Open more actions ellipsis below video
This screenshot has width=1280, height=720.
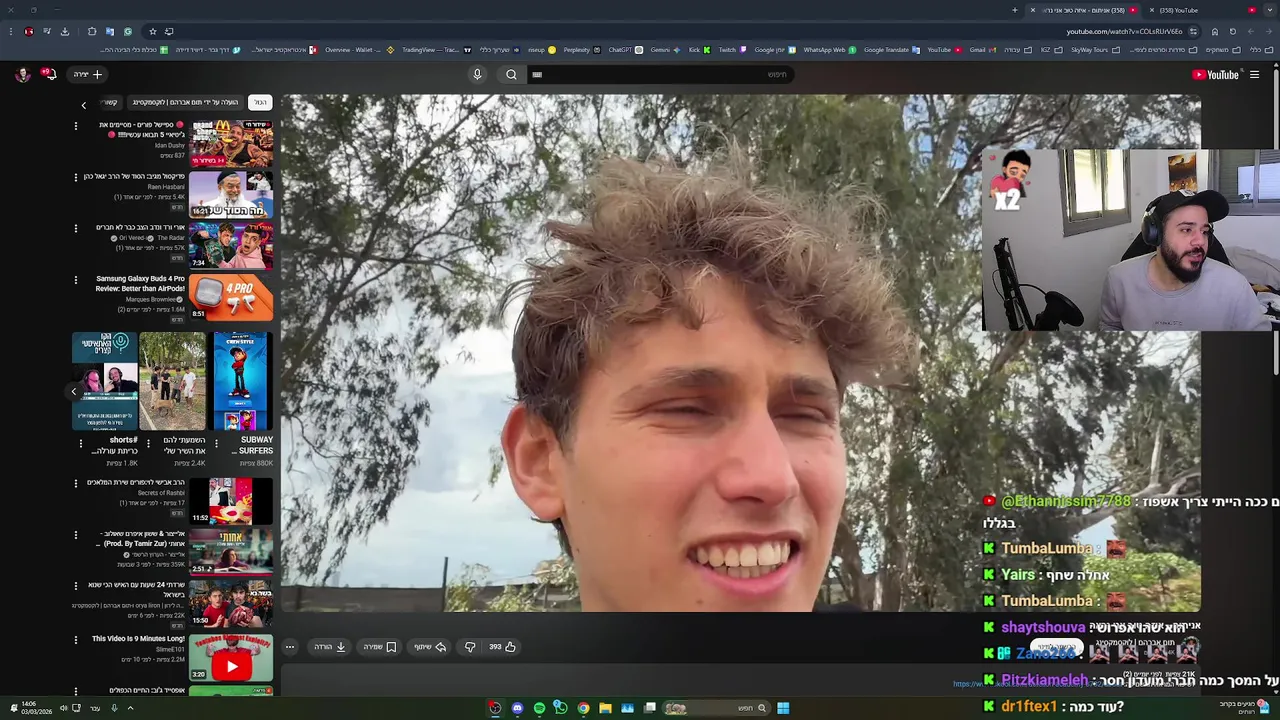290,647
